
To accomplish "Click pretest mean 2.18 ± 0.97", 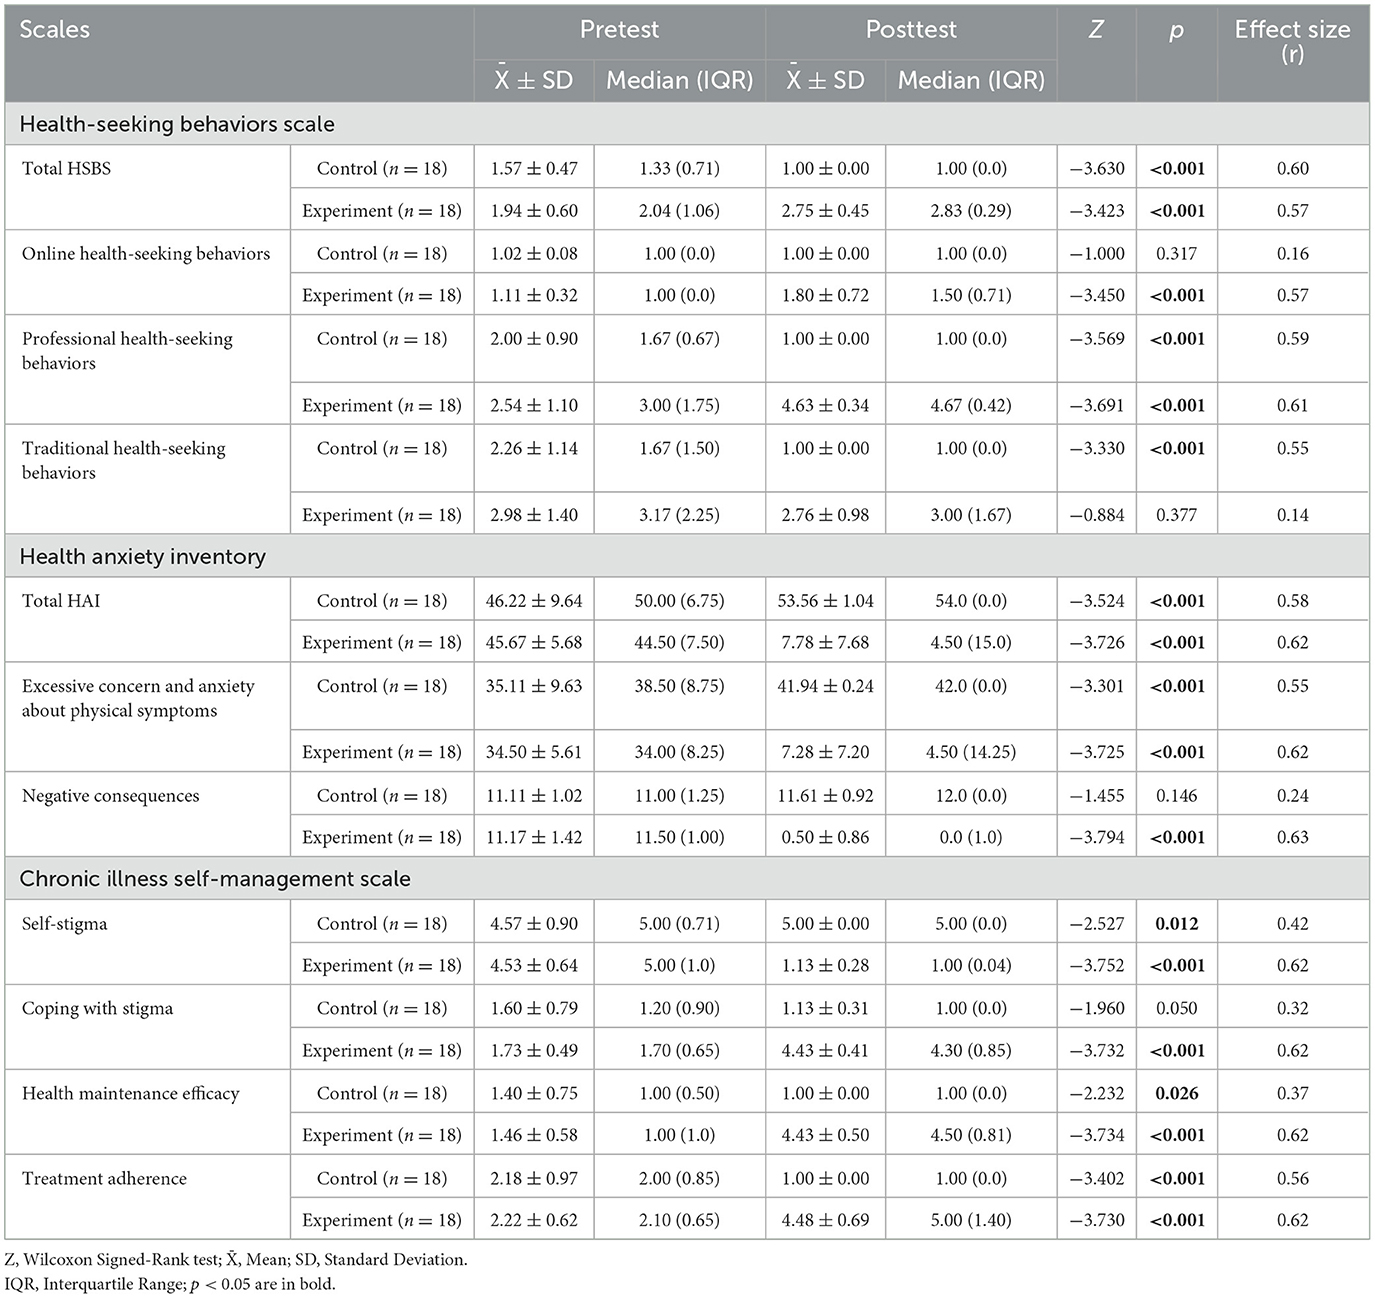I will [x=534, y=1179].
